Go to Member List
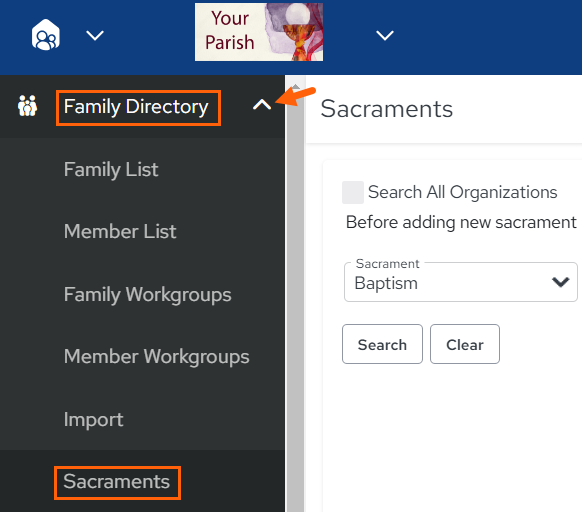 point(120,232)
